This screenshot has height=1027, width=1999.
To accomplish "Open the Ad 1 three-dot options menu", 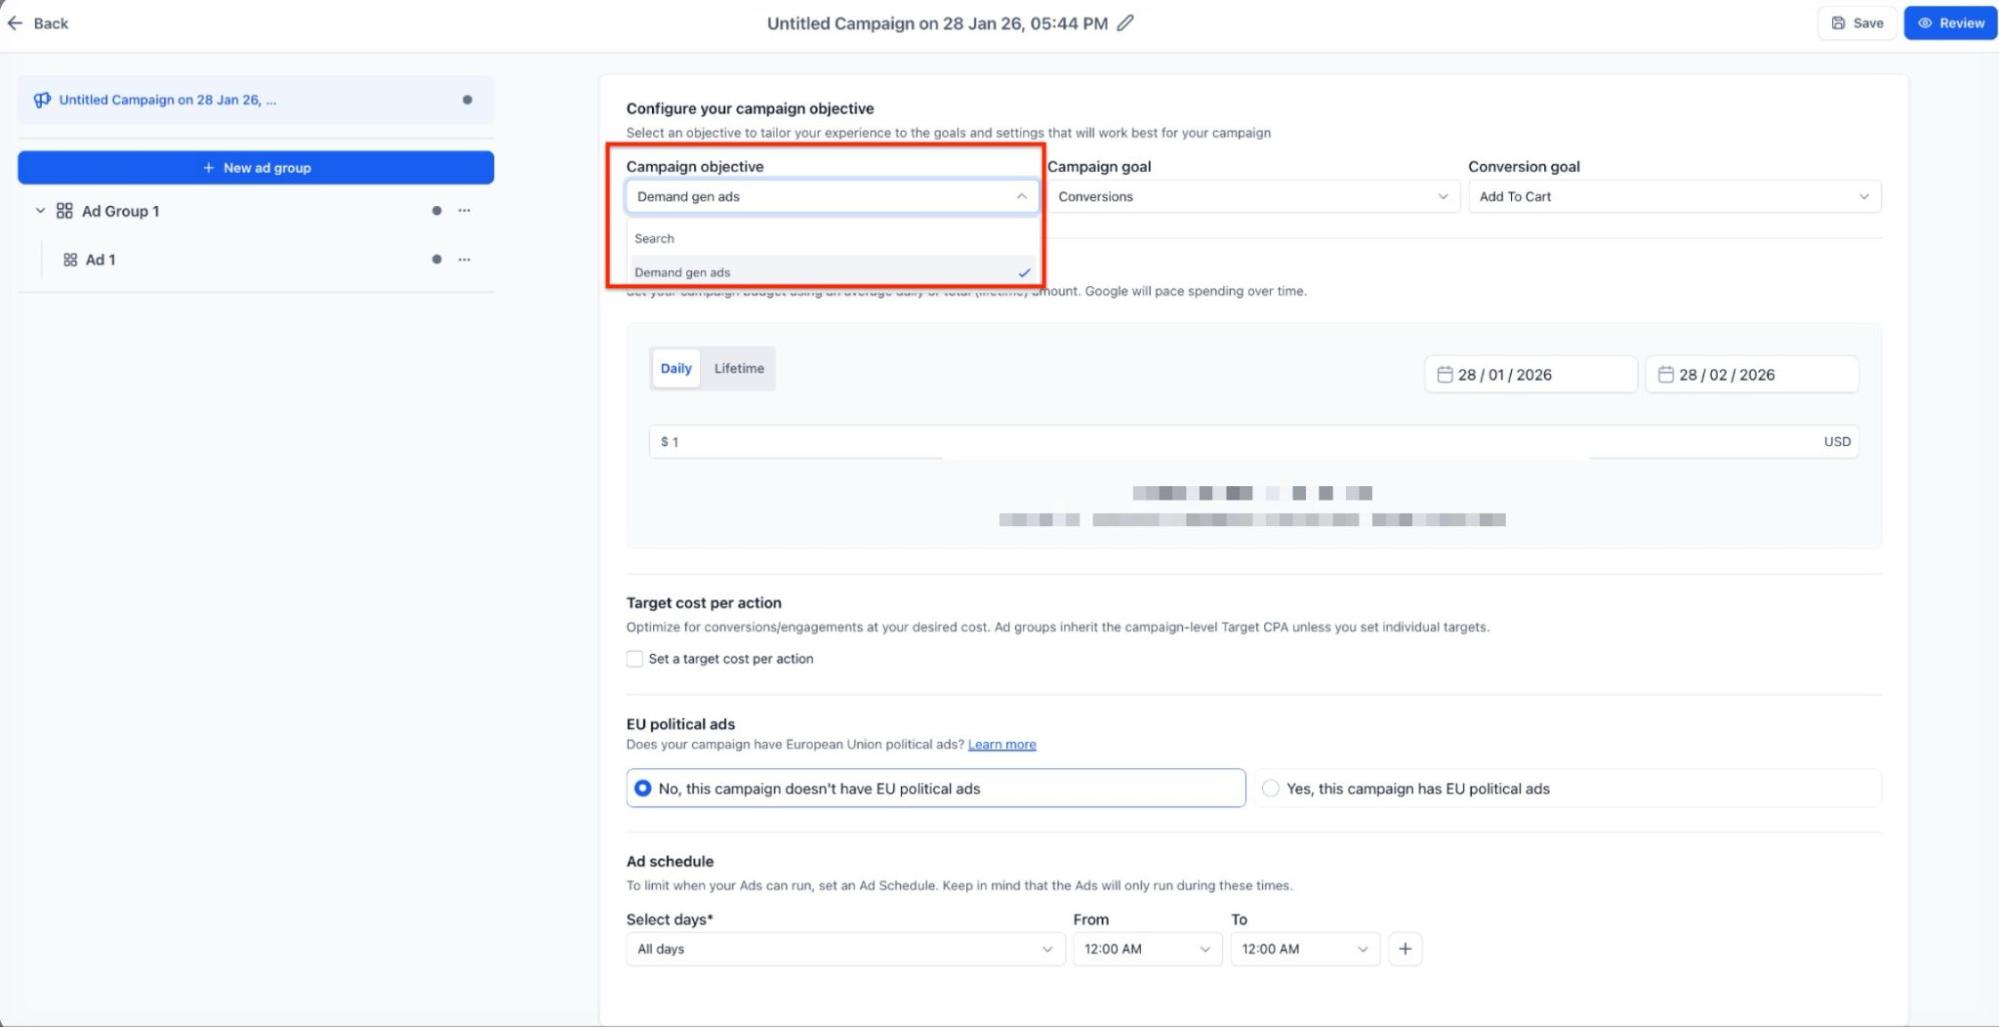I will pos(464,260).
